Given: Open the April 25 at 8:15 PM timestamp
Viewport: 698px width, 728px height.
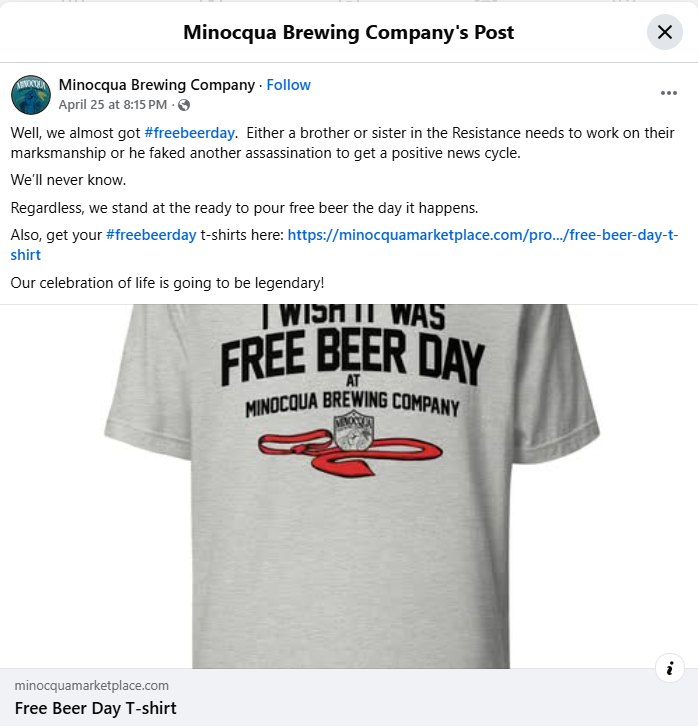Looking at the screenshot, I should pyautogui.click(x=112, y=105).
